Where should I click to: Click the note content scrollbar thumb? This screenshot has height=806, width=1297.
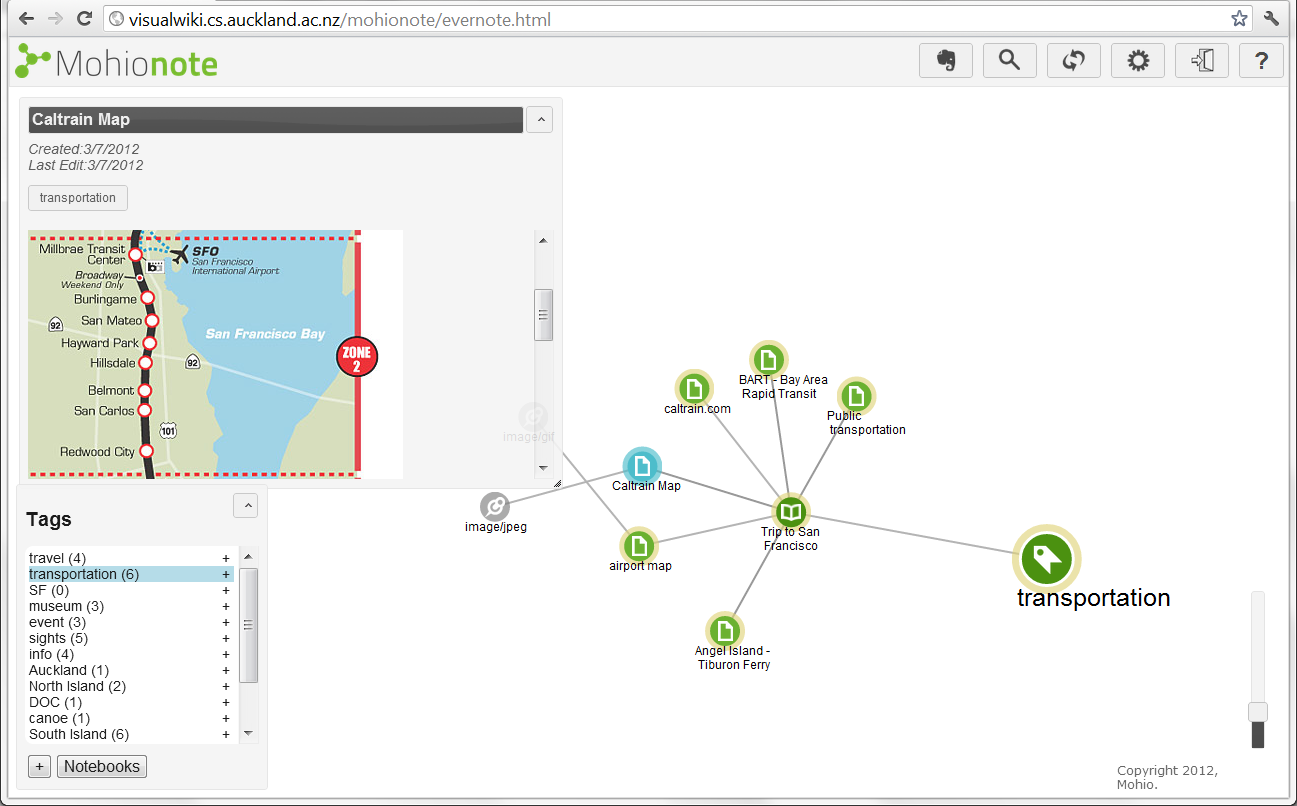pyautogui.click(x=544, y=315)
